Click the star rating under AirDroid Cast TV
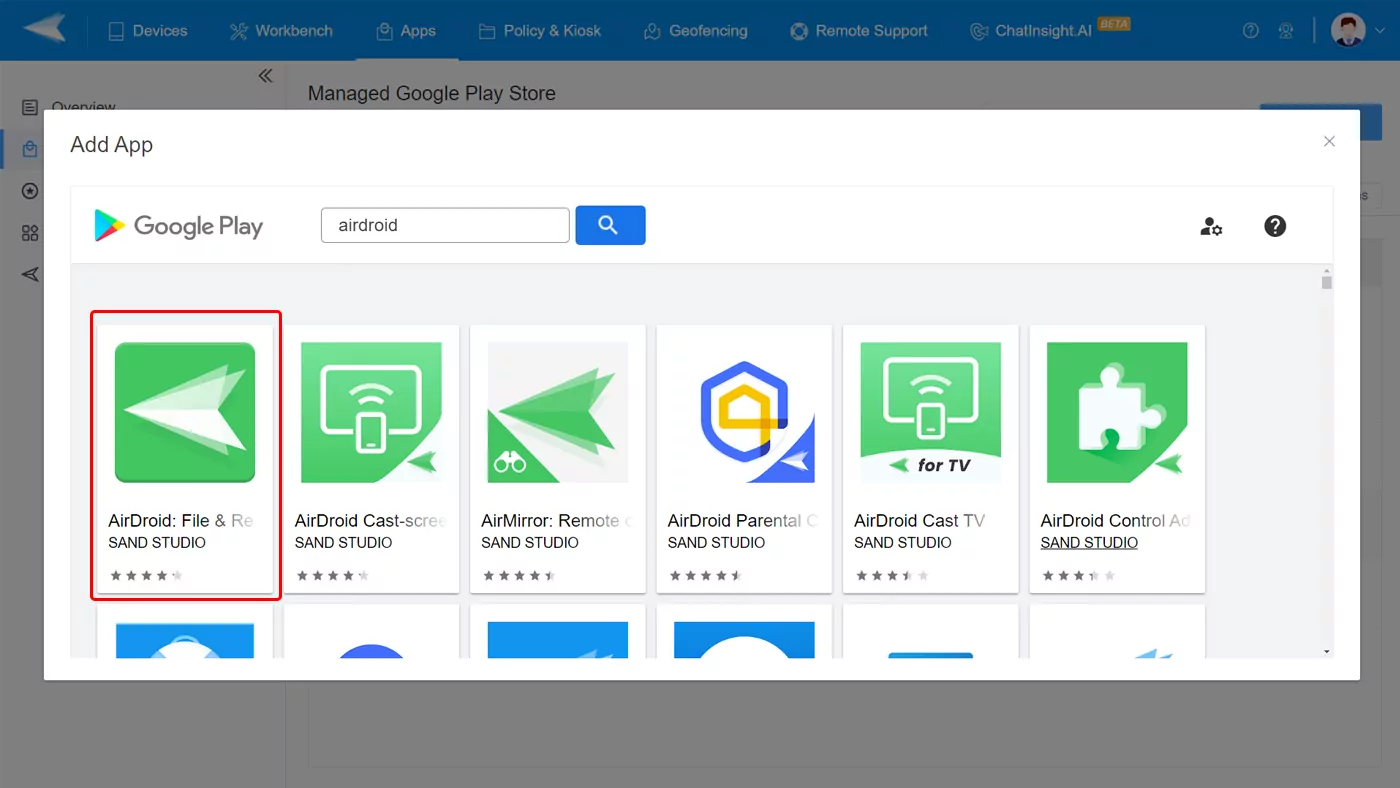This screenshot has height=788, width=1400. coord(892,576)
